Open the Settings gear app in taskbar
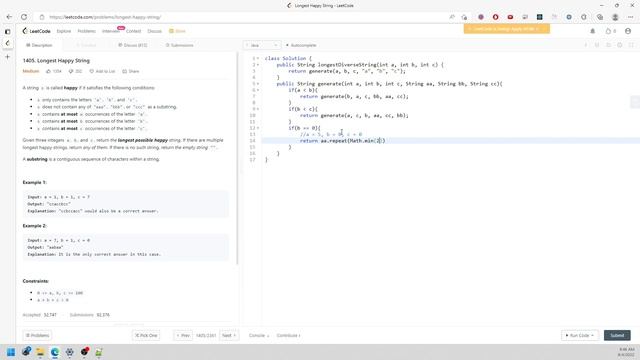This screenshot has width=640, height=360. [69, 352]
